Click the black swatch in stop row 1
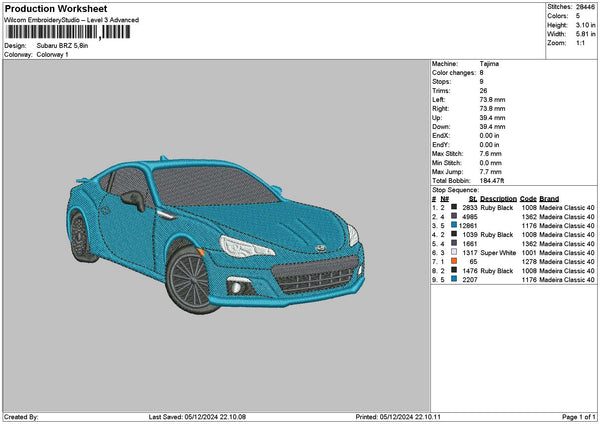 click(452, 206)
